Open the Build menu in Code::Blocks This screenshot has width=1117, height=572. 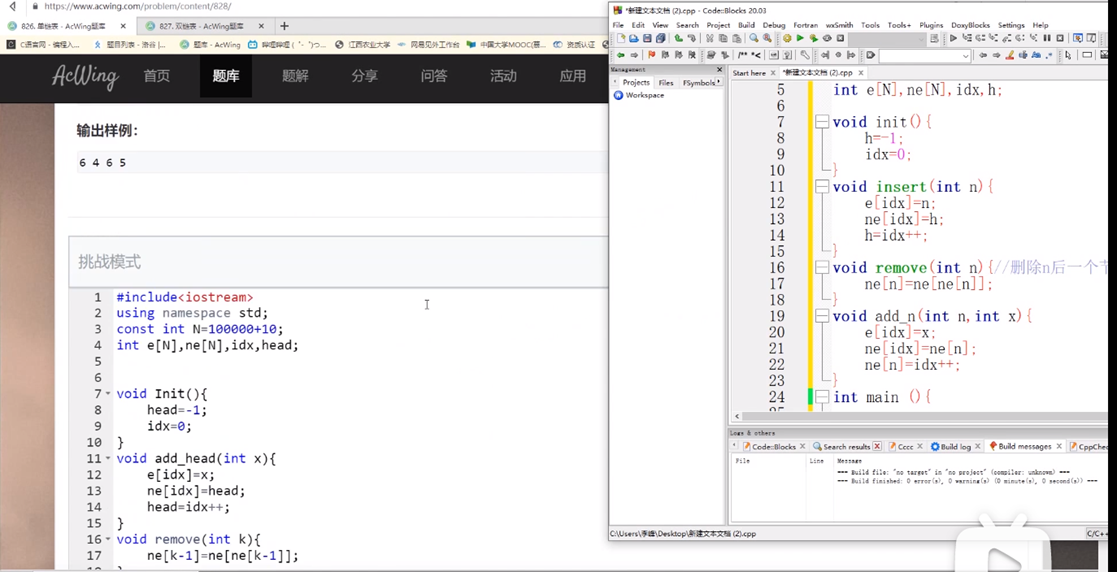click(746, 25)
